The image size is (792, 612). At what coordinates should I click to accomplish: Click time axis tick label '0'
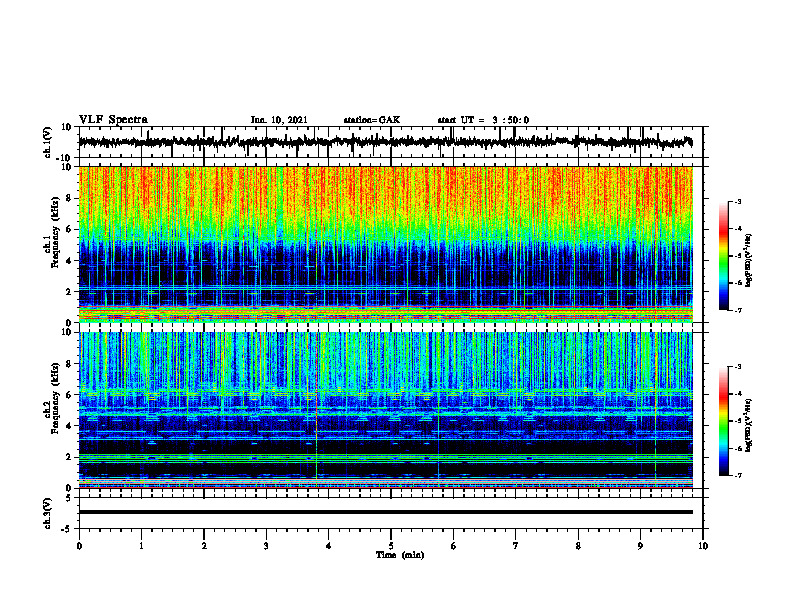(79, 546)
